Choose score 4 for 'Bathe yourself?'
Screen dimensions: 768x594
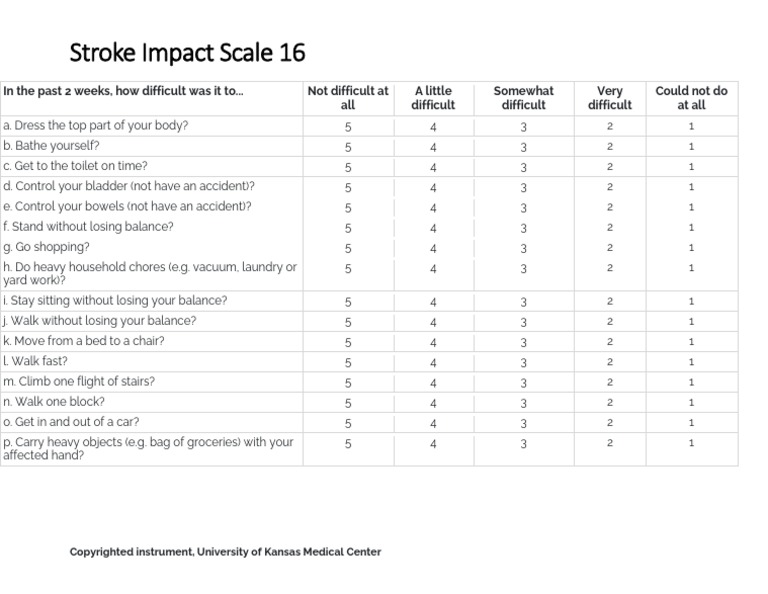coord(433,147)
